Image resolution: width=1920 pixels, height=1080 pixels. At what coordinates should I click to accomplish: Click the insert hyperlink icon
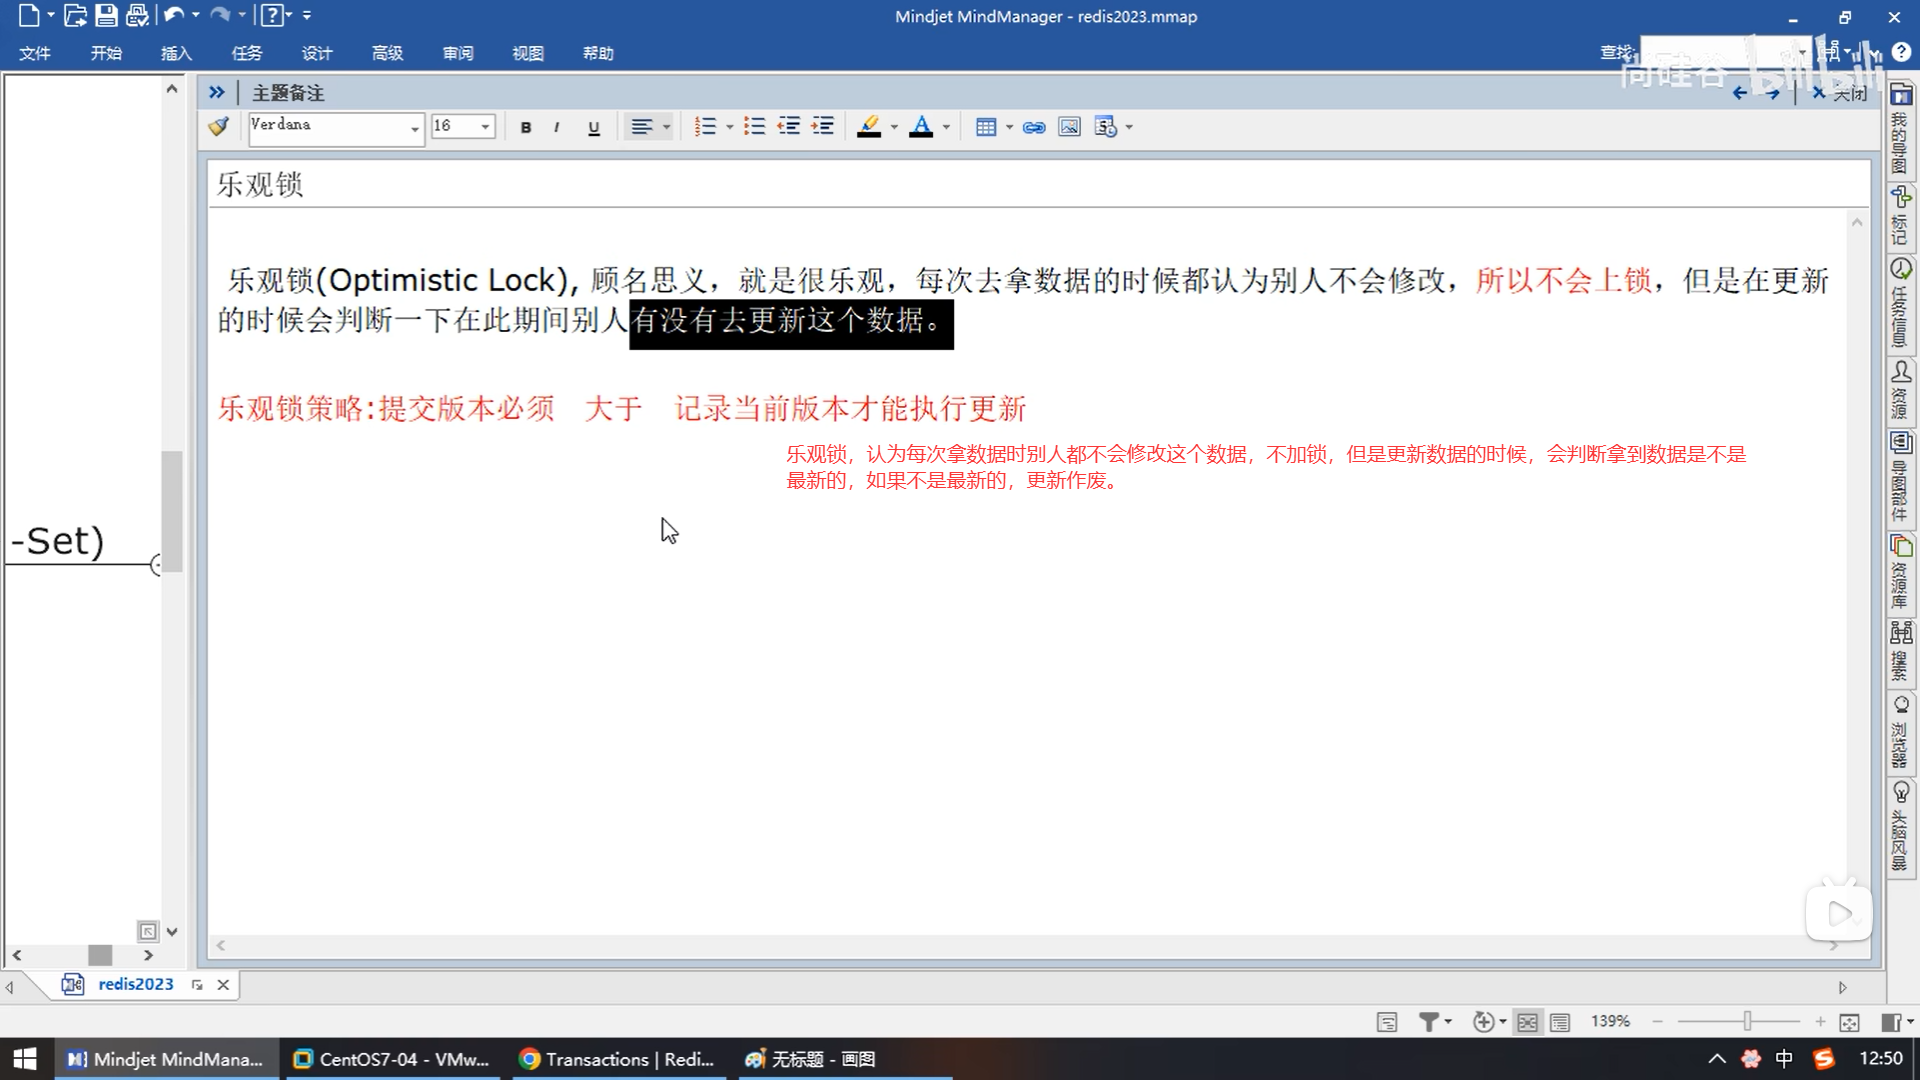(1034, 127)
